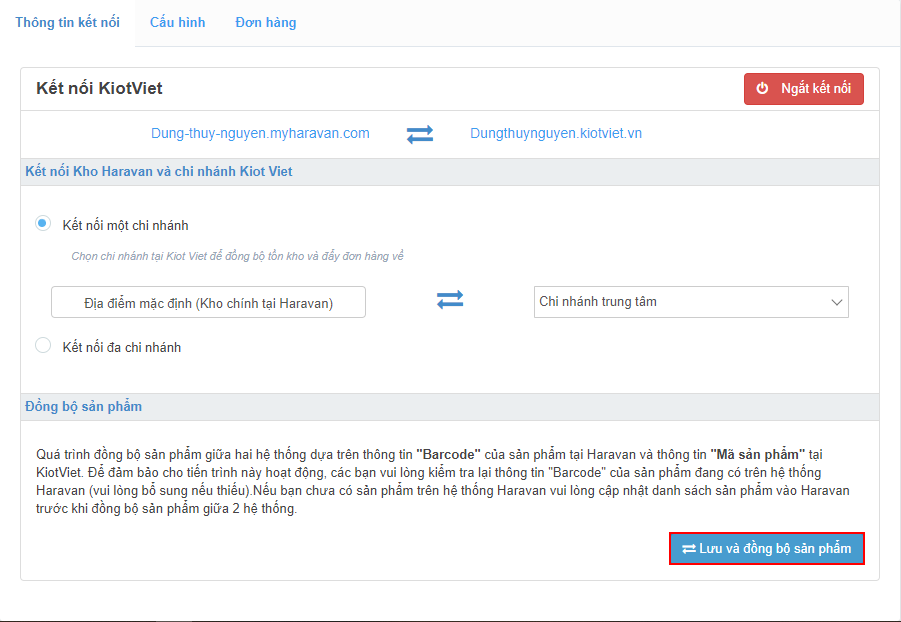This screenshot has width=901, height=622.
Task: Open the Chi nhánh trung tâm dropdown
Action: [691, 302]
